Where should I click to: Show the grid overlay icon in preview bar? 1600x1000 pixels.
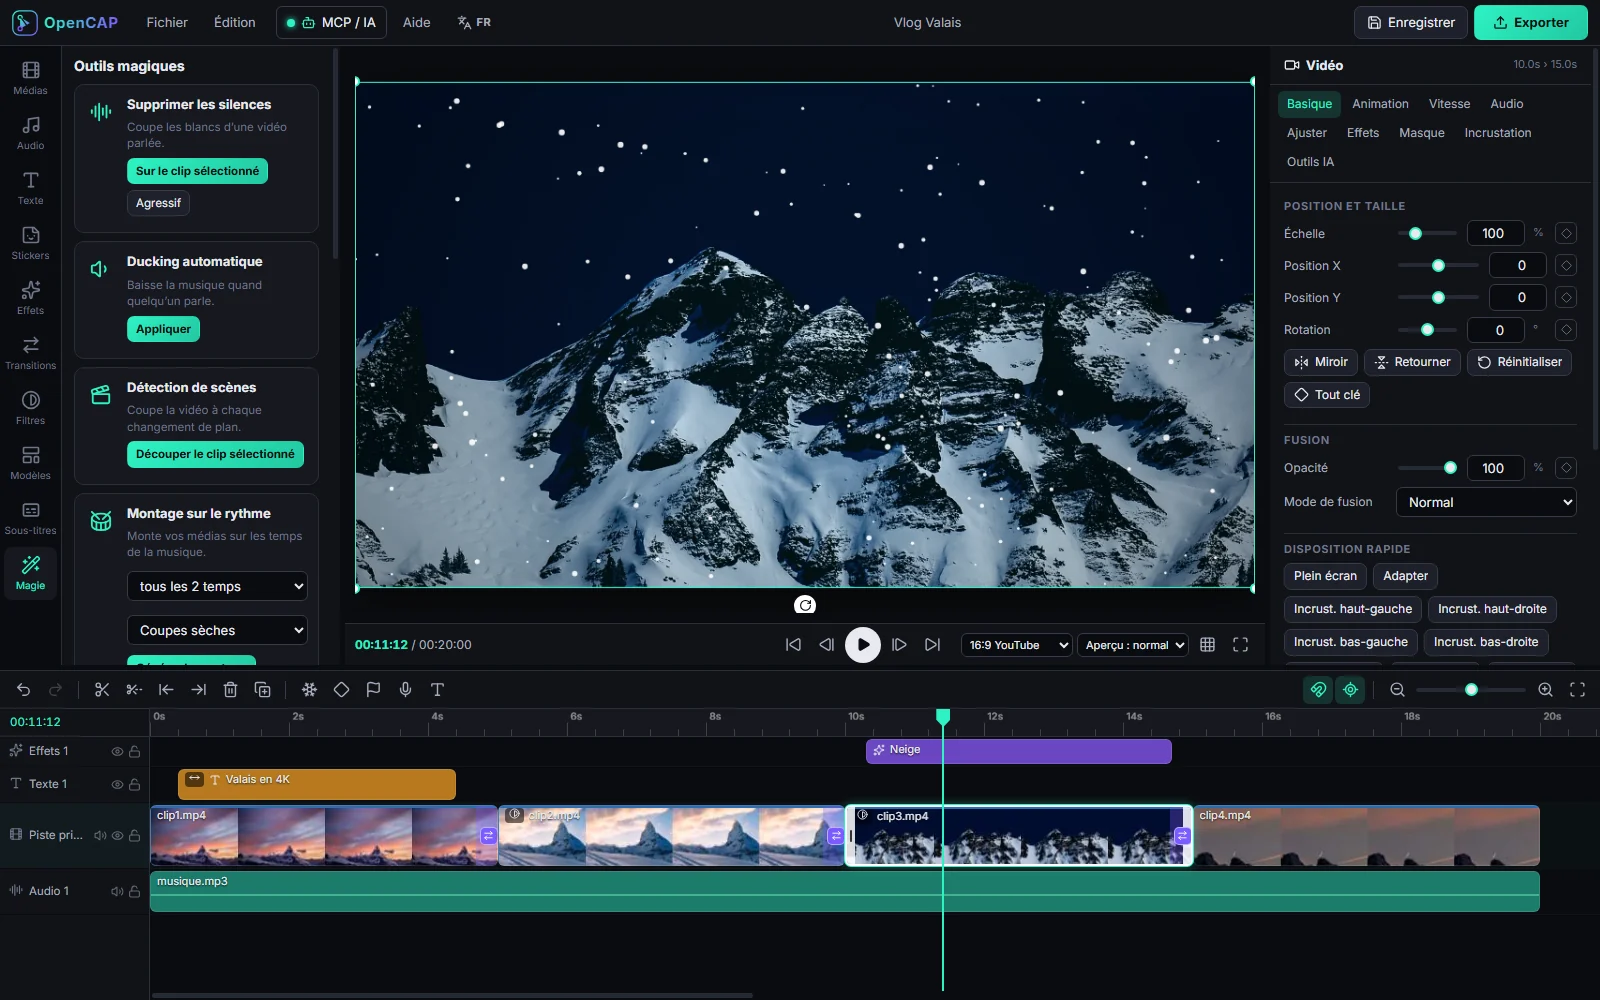pos(1207,645)
